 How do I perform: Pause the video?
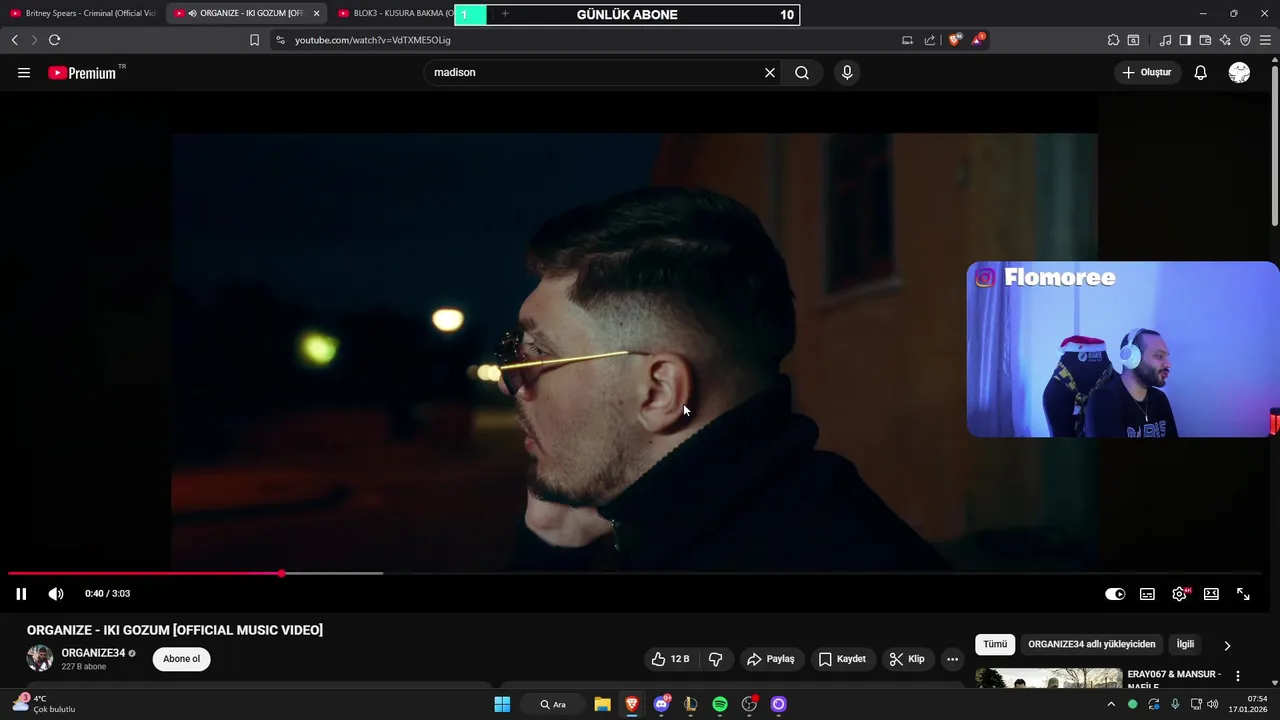(x=21, y=594)
